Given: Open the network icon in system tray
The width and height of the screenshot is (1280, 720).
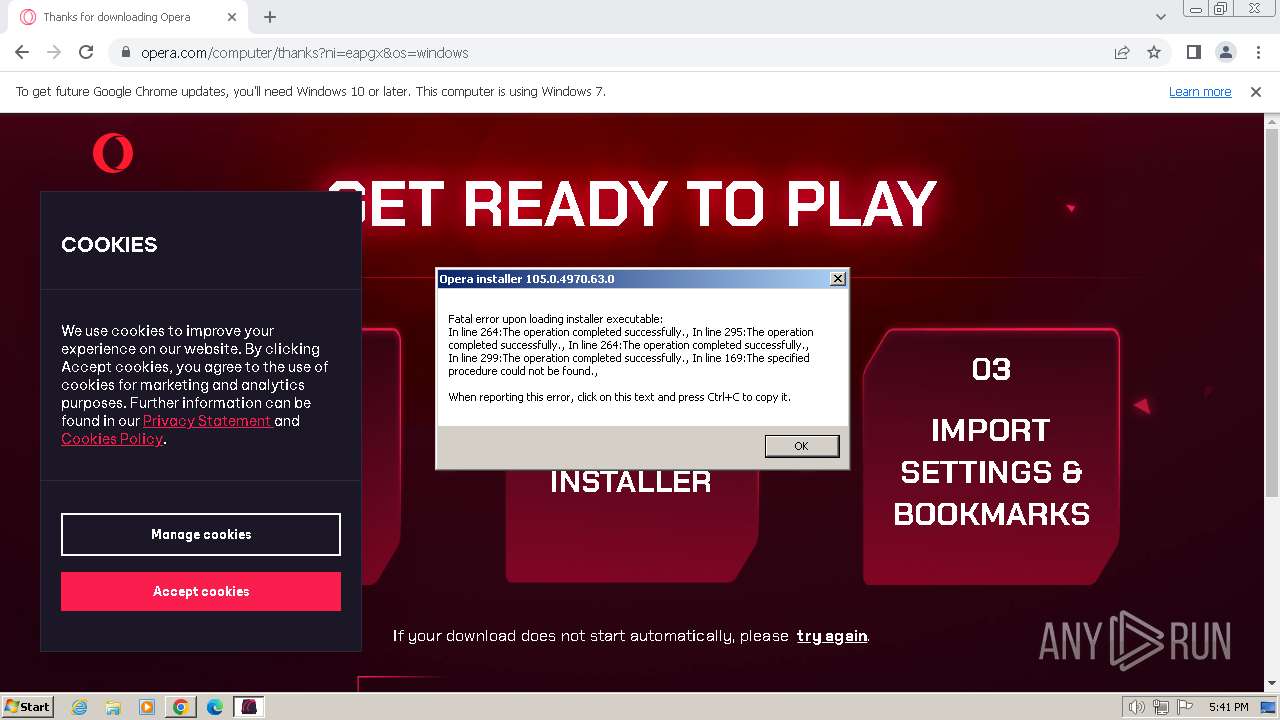Looking at the screenshot, I should click(x=1160, y=707).
